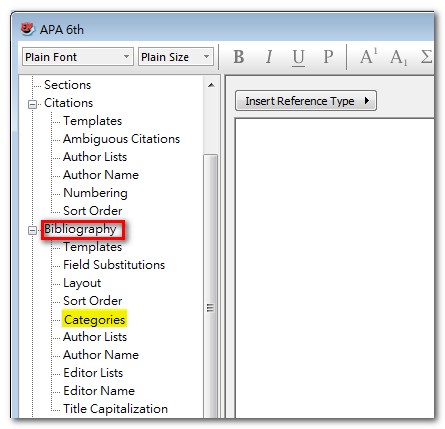The height and width of the screenshot is (429, 445).
Task: Open the Plain Font dropdown
Action: (78, 57)
